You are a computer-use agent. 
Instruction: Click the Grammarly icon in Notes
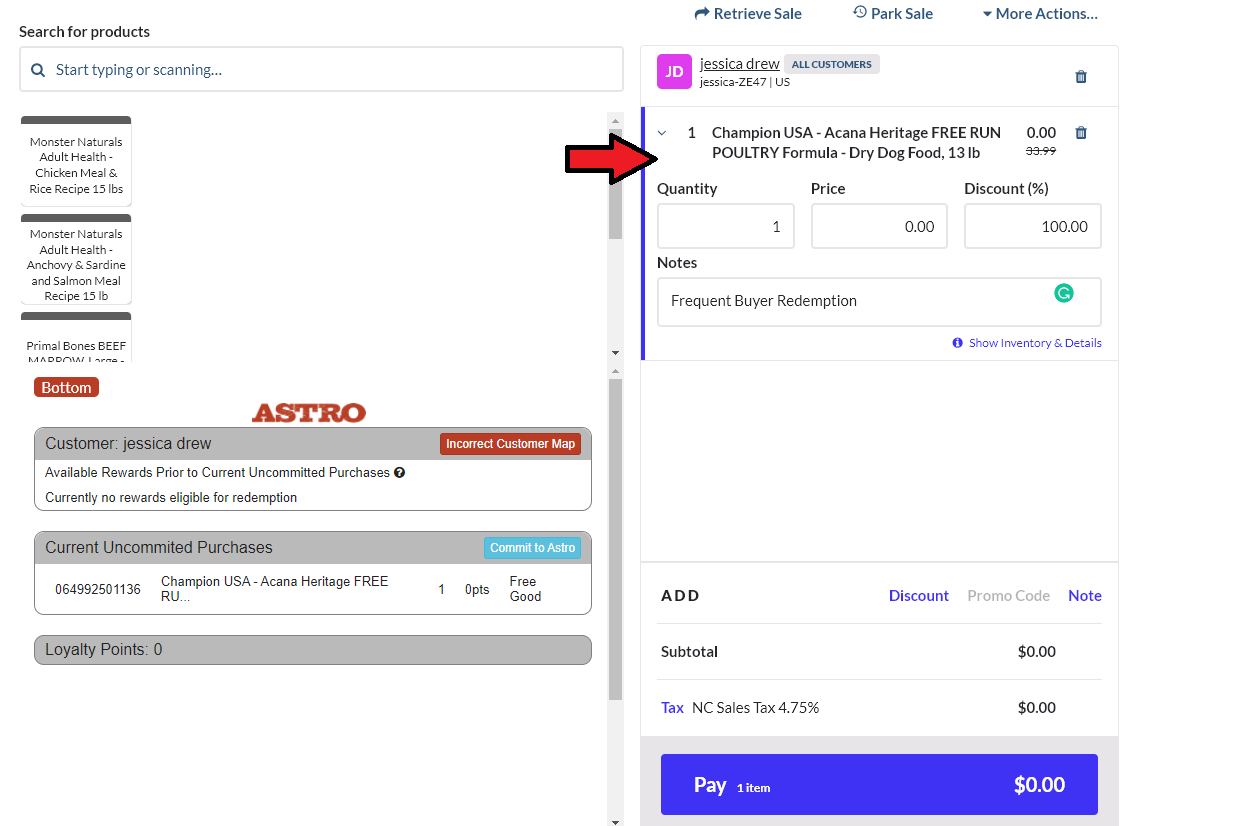click(1063, 293)
